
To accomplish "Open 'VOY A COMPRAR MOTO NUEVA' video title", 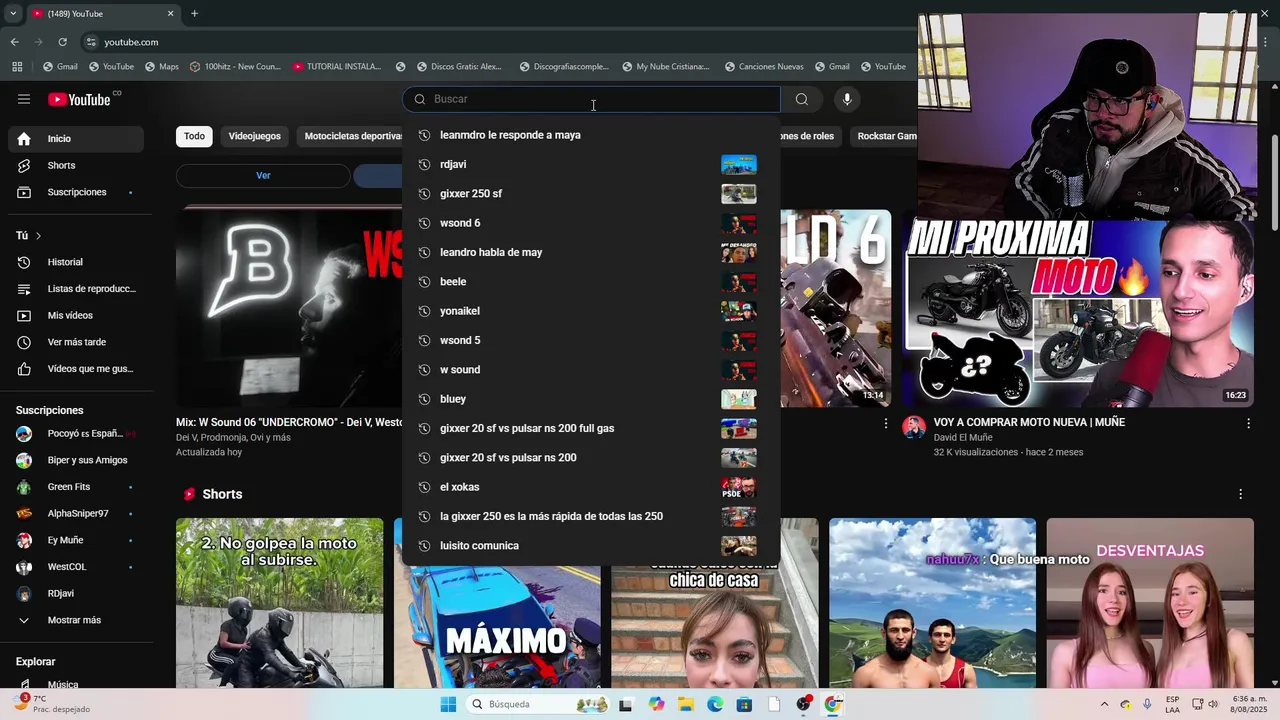I will [1029, 423].
